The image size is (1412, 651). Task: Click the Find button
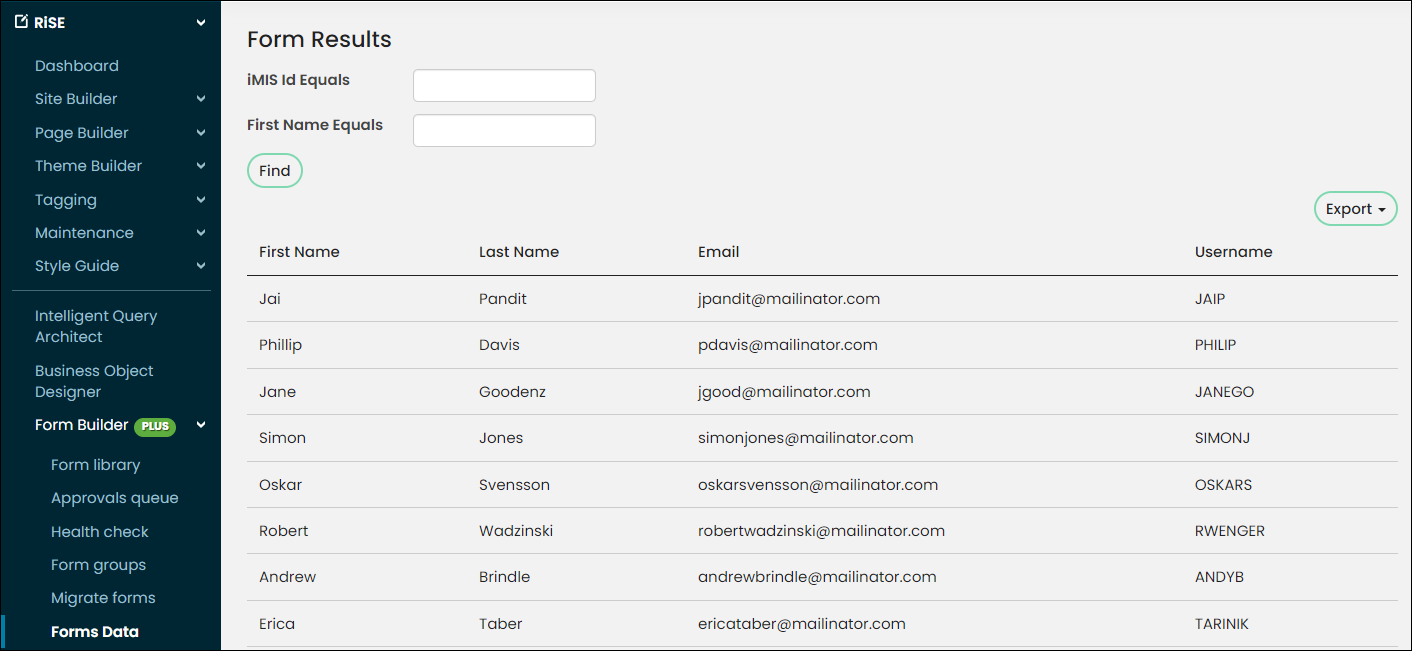[x=275, y=171]
